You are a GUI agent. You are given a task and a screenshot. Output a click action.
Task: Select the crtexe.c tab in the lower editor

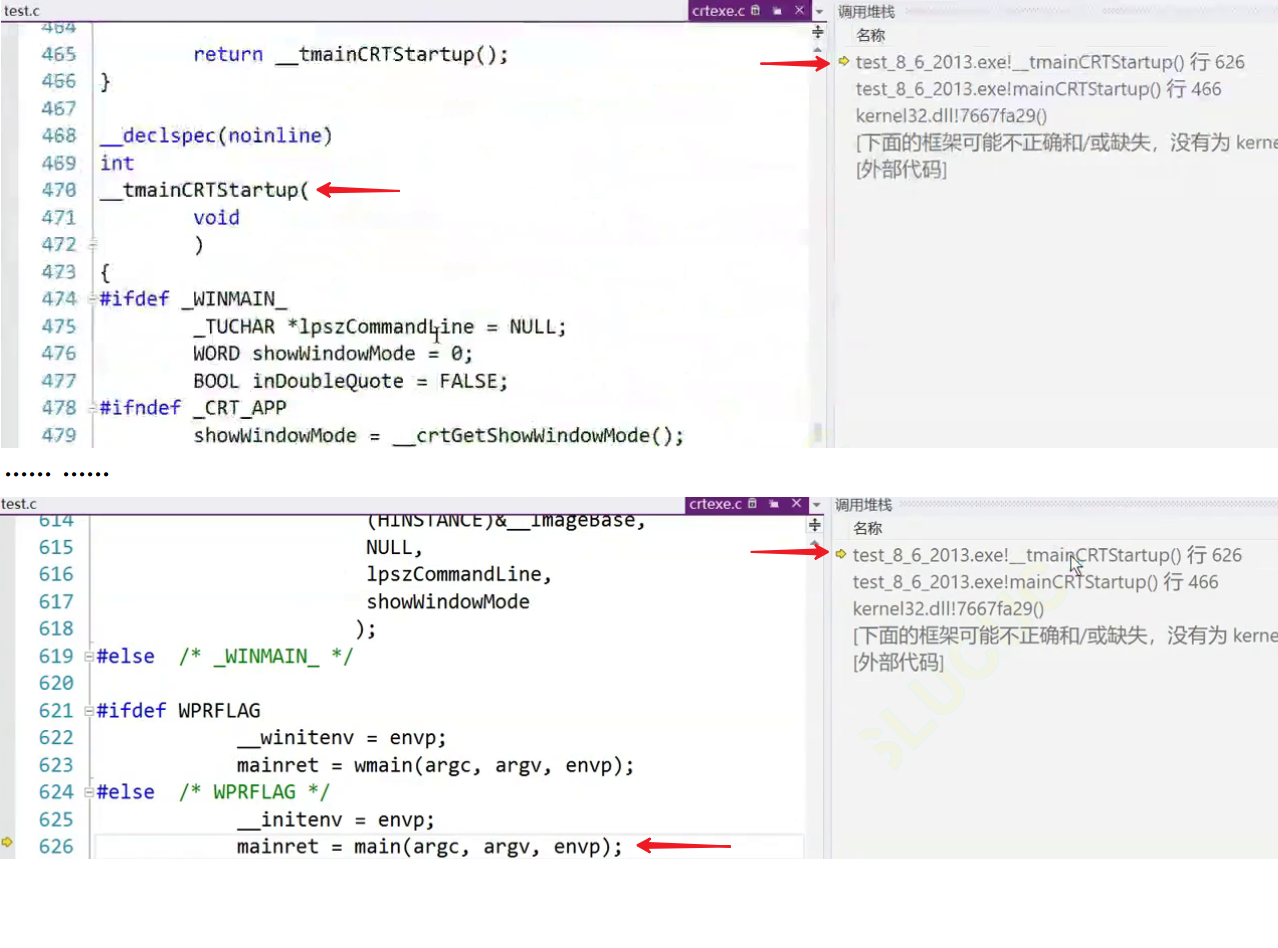(x=715, y=504)
